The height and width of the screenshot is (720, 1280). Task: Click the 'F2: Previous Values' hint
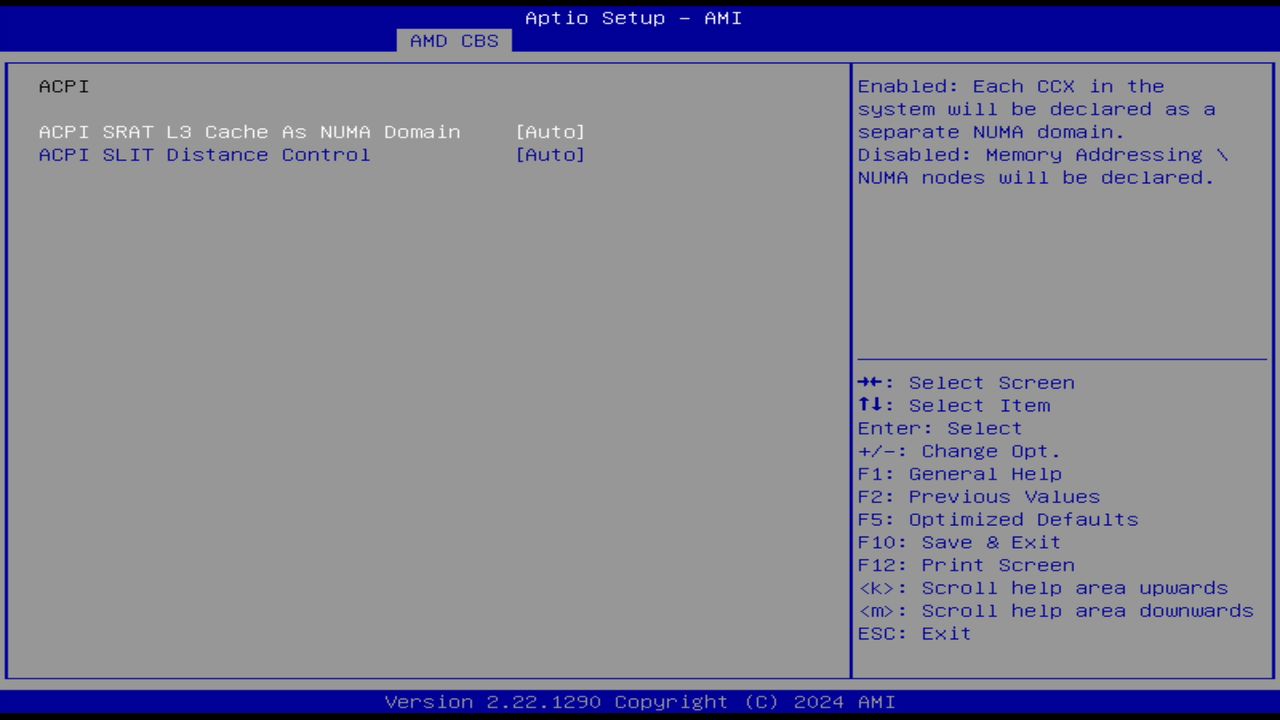click(x=979, y=497)
